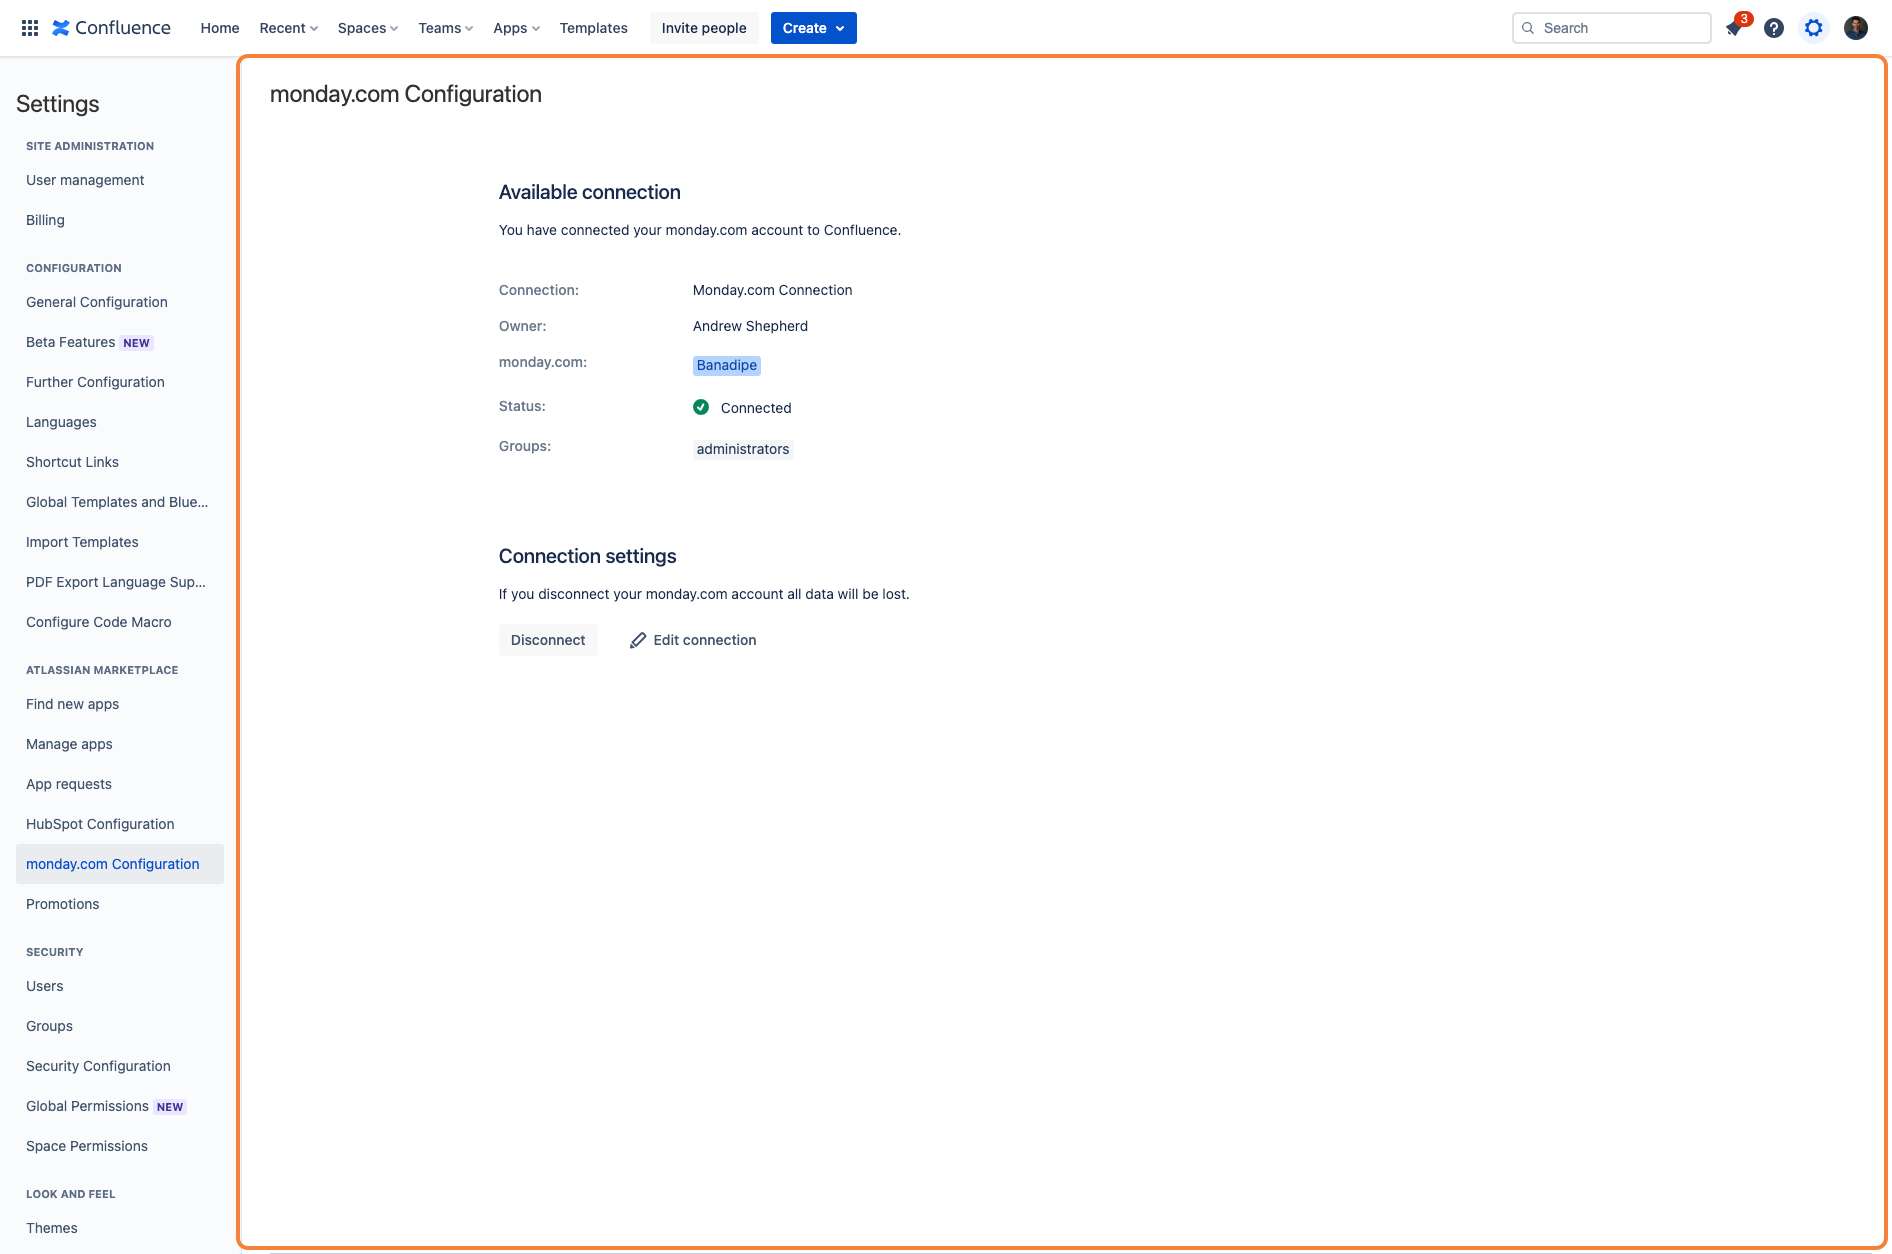Click the owner name Andrew Shepherd
This screenshot has width=1892, height=1254.
(750, 326)
